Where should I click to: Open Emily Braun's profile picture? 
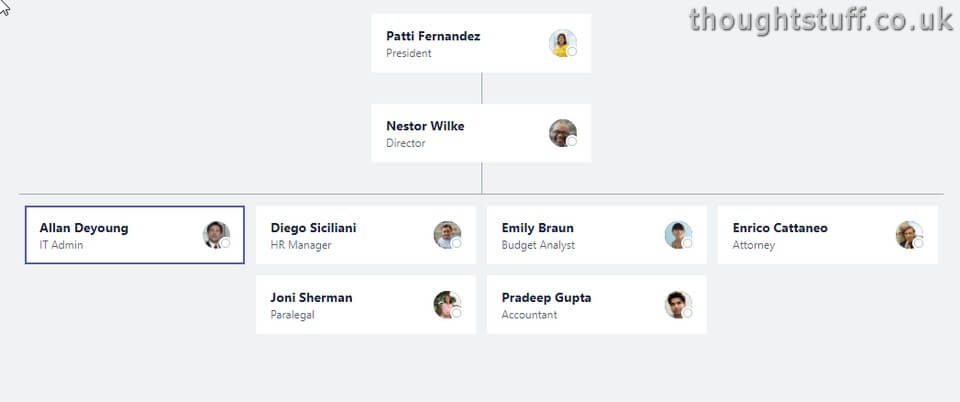678,235
